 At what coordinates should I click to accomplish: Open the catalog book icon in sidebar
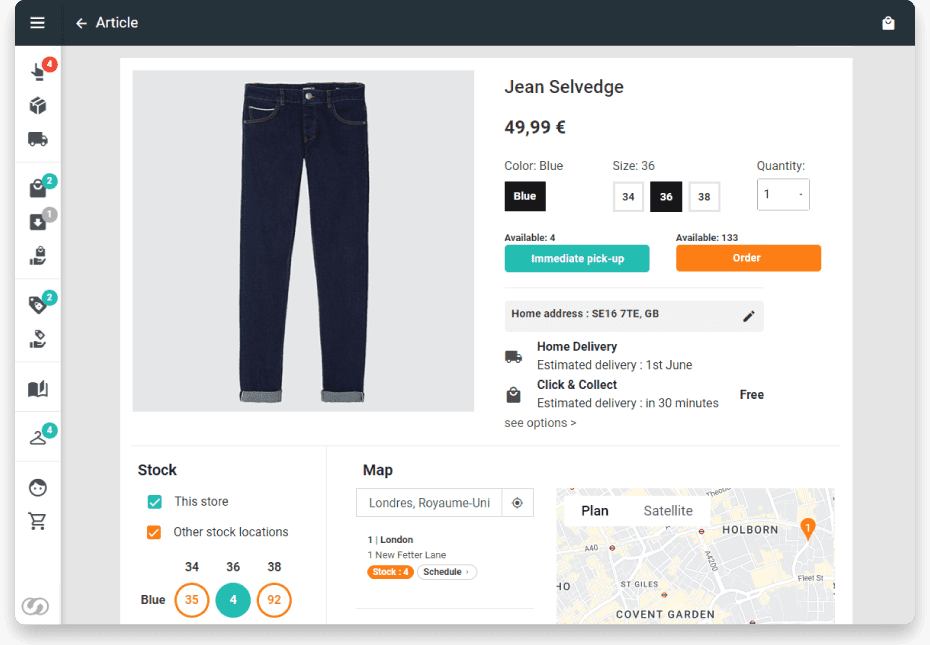(38, 389)
